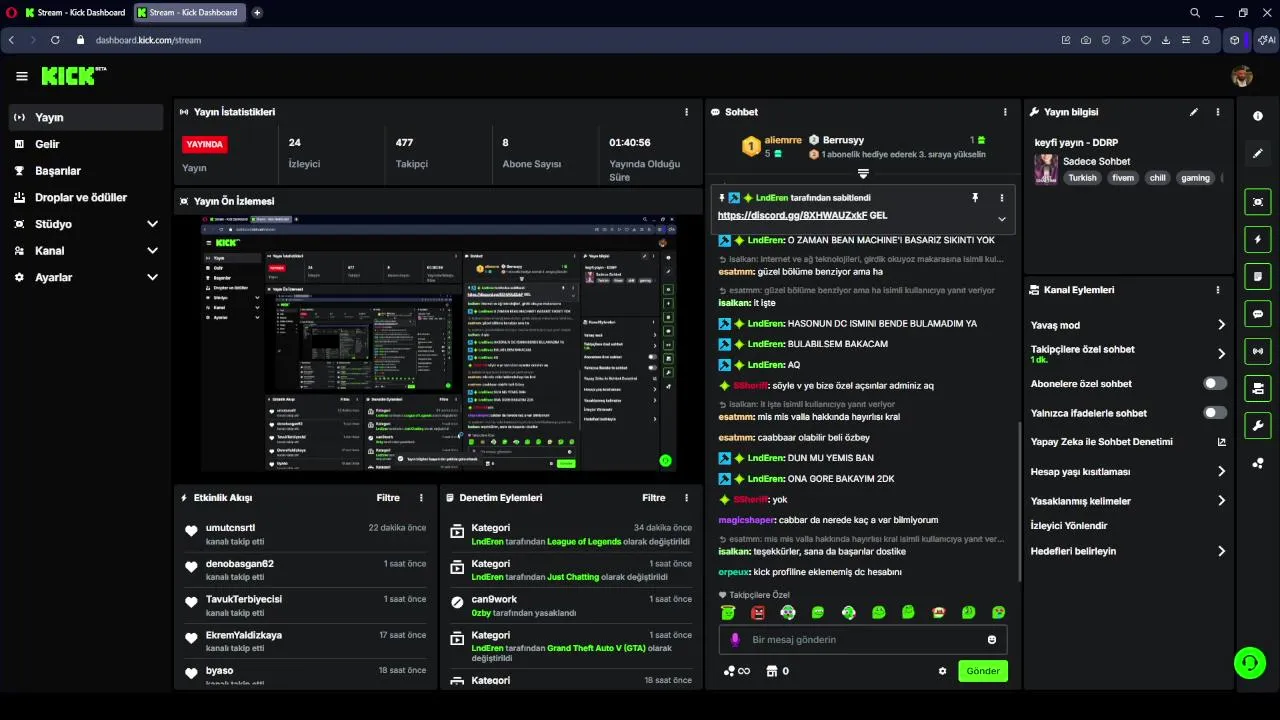The height and width of the screenshot is (720, 1280).
Task: Open the pinned discord.gg link
Action: 792,216
